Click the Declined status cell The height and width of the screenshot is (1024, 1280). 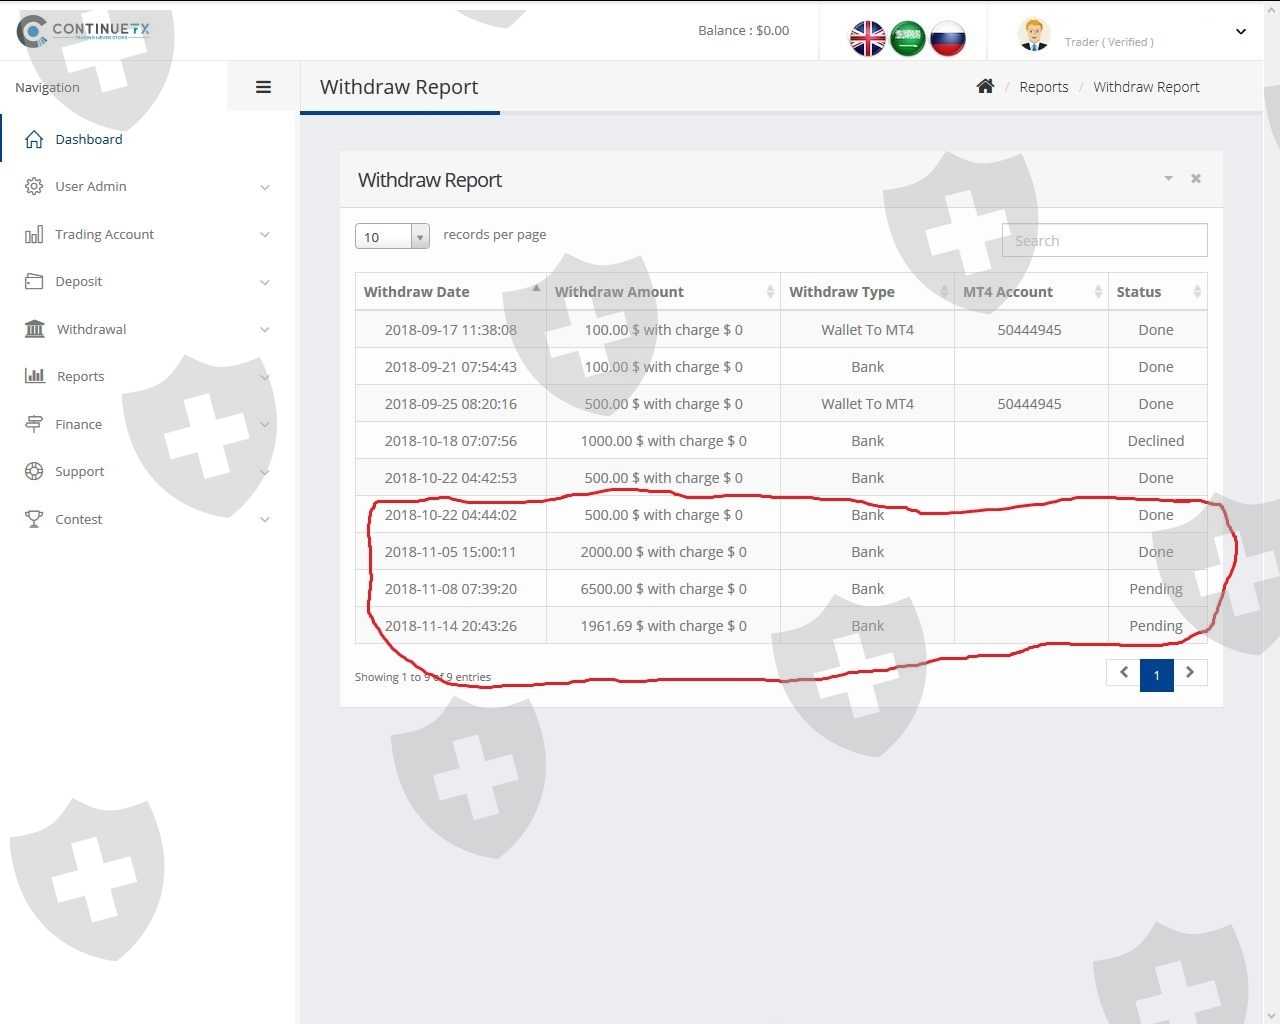(x=1156, y=441)
